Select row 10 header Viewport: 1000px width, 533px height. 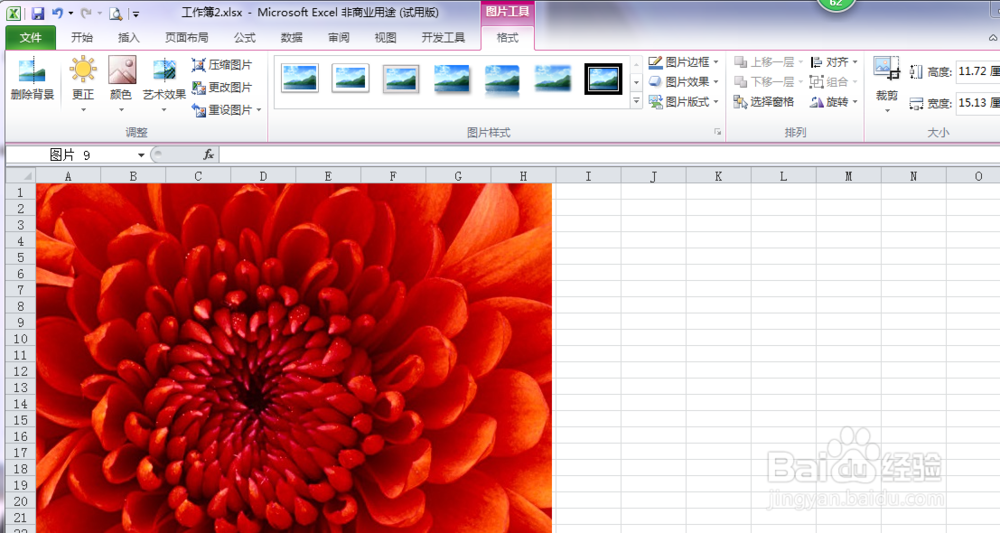point(21,339)
